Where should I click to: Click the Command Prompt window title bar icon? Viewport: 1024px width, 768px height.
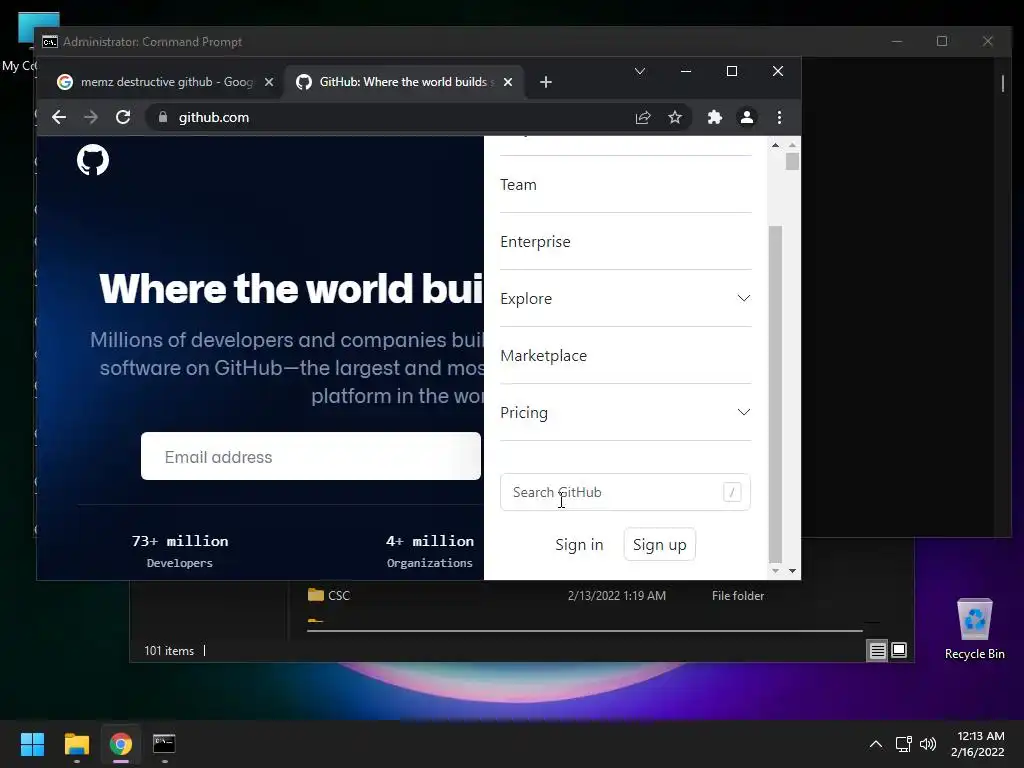[50, 42]
